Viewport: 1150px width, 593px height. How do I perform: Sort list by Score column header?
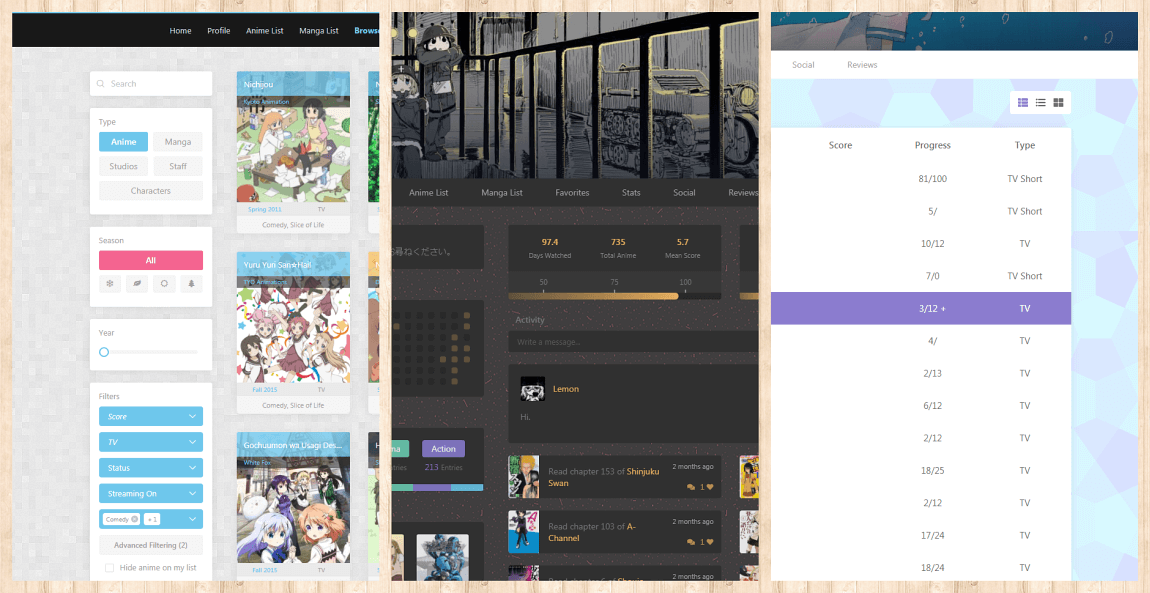tap(840, 145)
